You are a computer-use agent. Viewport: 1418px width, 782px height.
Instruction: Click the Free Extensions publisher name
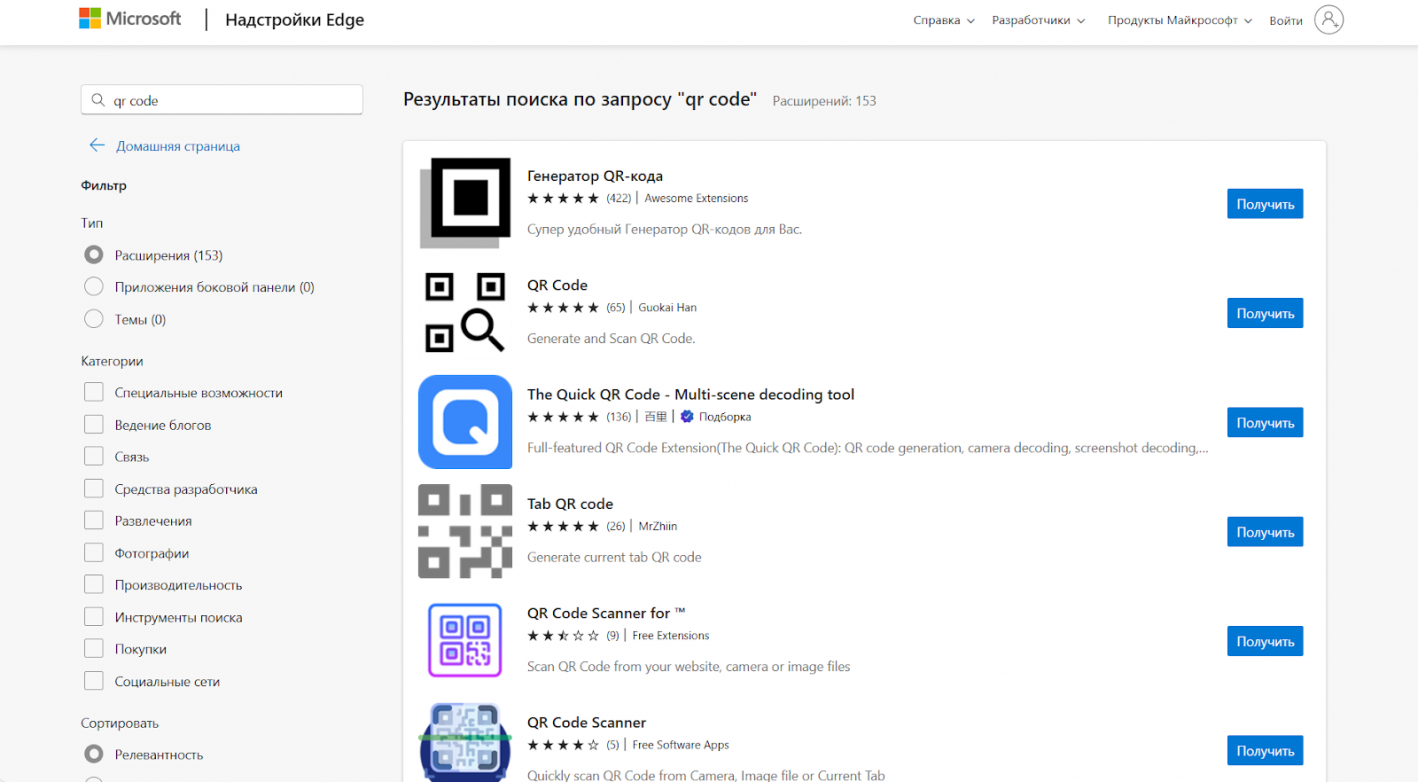pyautogui.click(x=671, y=635)
